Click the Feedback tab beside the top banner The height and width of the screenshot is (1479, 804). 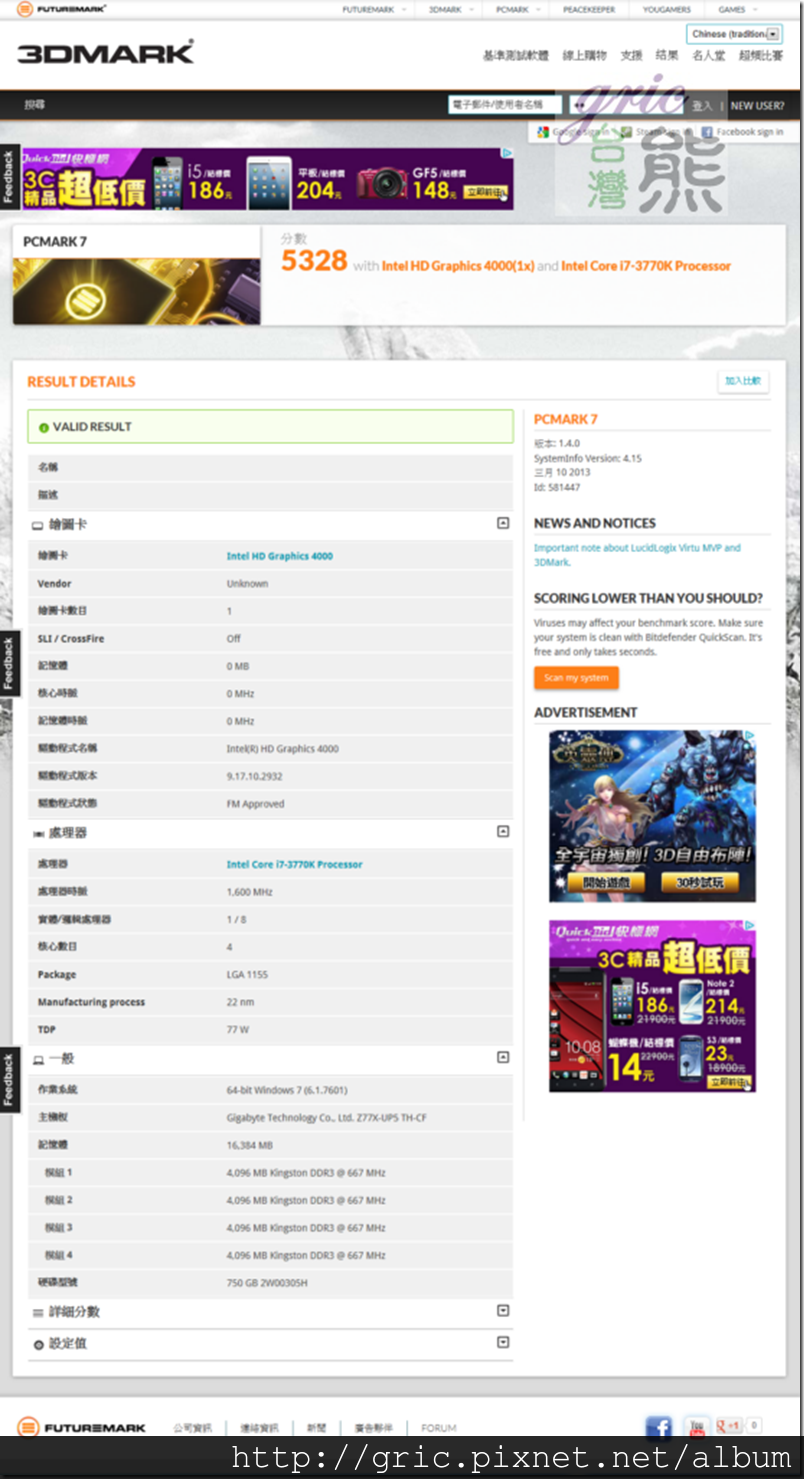coord(9,176)
